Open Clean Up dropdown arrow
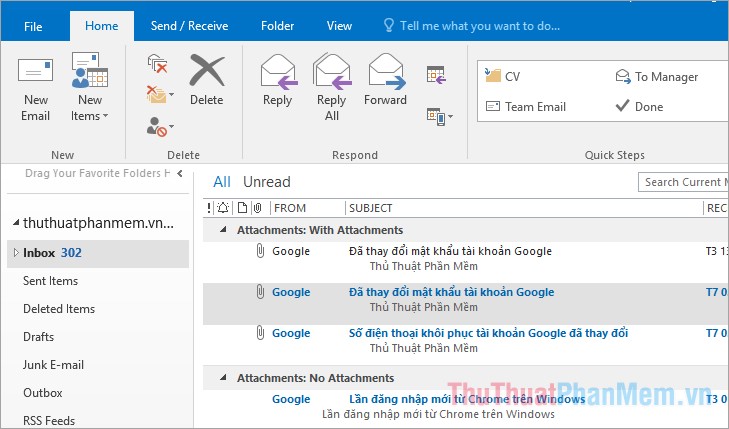This screenshot has height=429, width=729. point(172,94)
